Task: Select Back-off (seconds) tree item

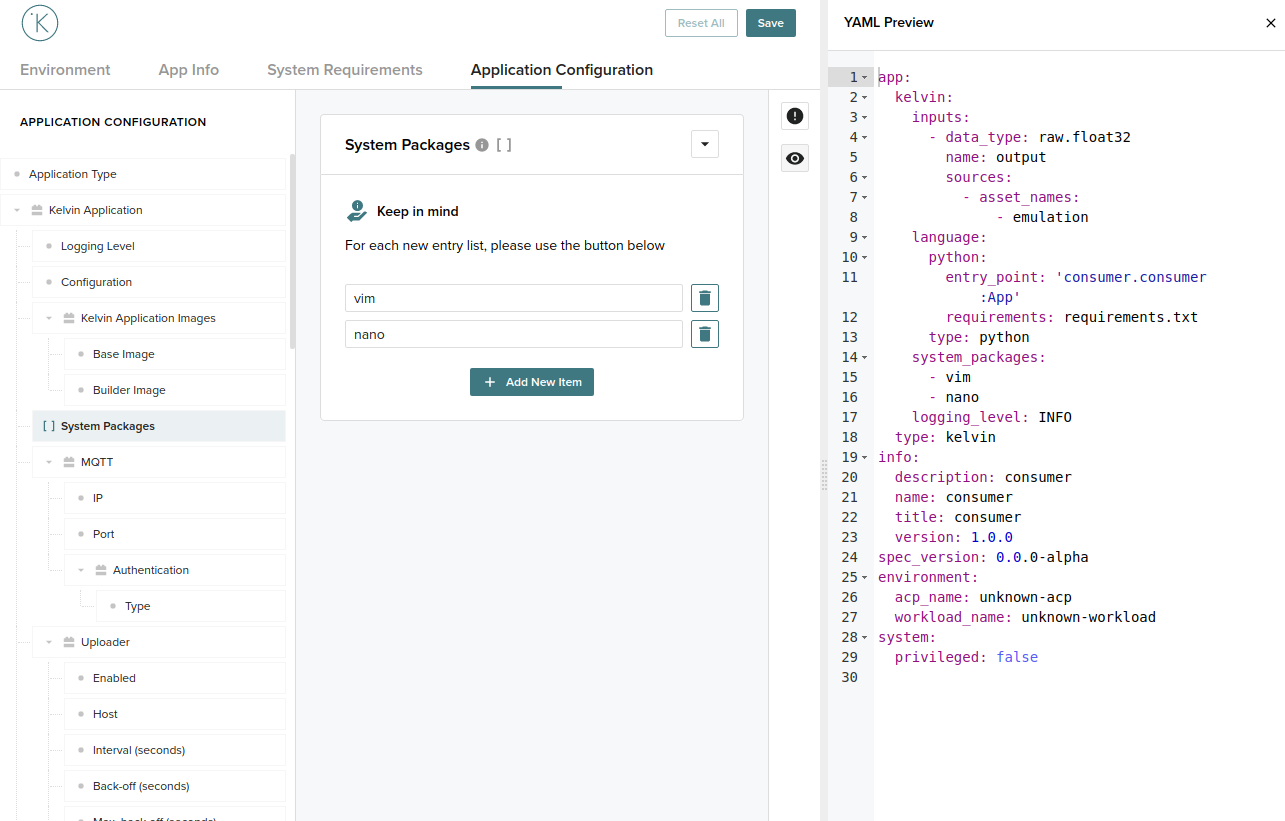Action: [175, 786]
